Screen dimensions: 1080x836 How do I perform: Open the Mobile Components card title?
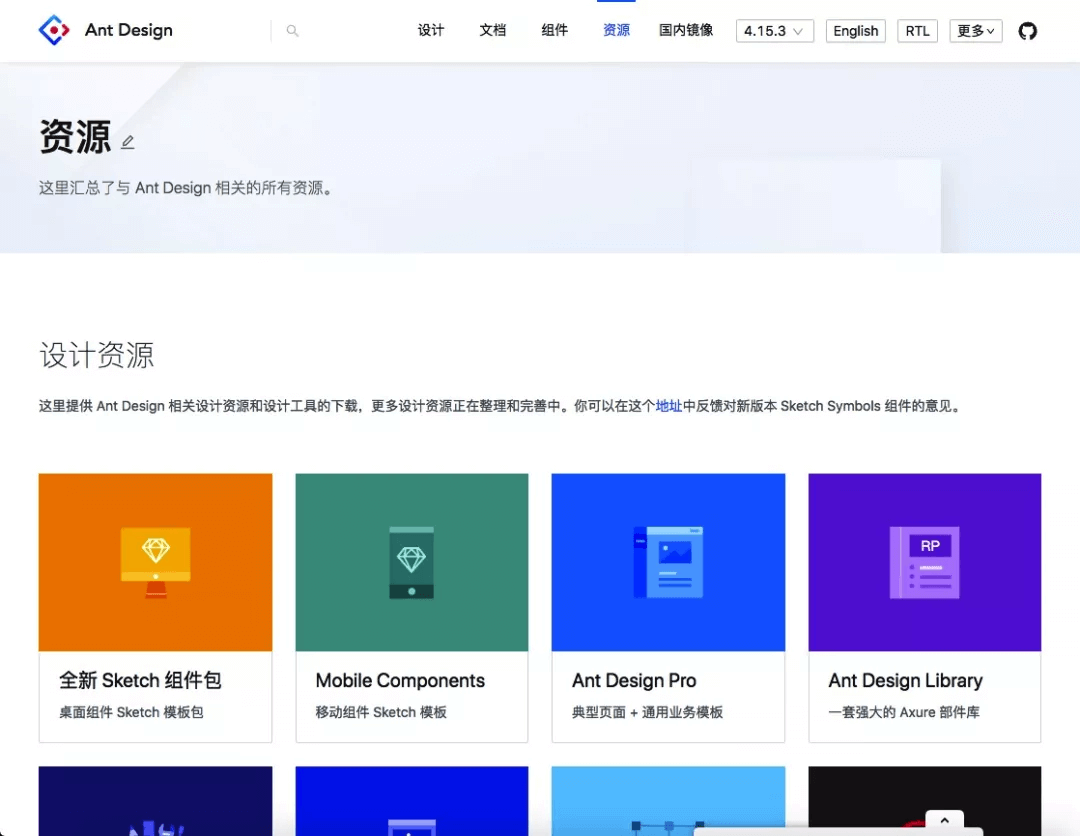400,680
